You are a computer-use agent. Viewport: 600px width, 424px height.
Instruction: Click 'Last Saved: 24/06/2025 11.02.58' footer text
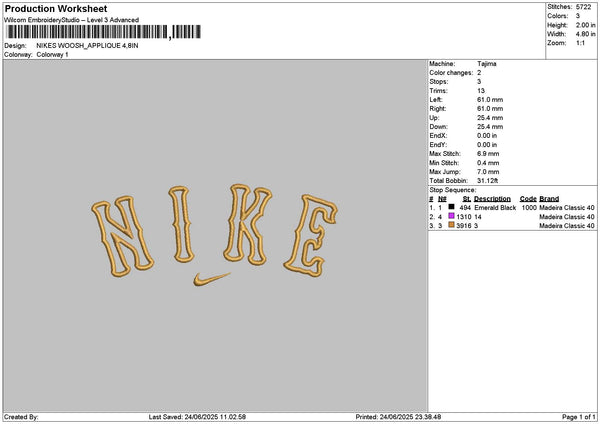[197, 417]
